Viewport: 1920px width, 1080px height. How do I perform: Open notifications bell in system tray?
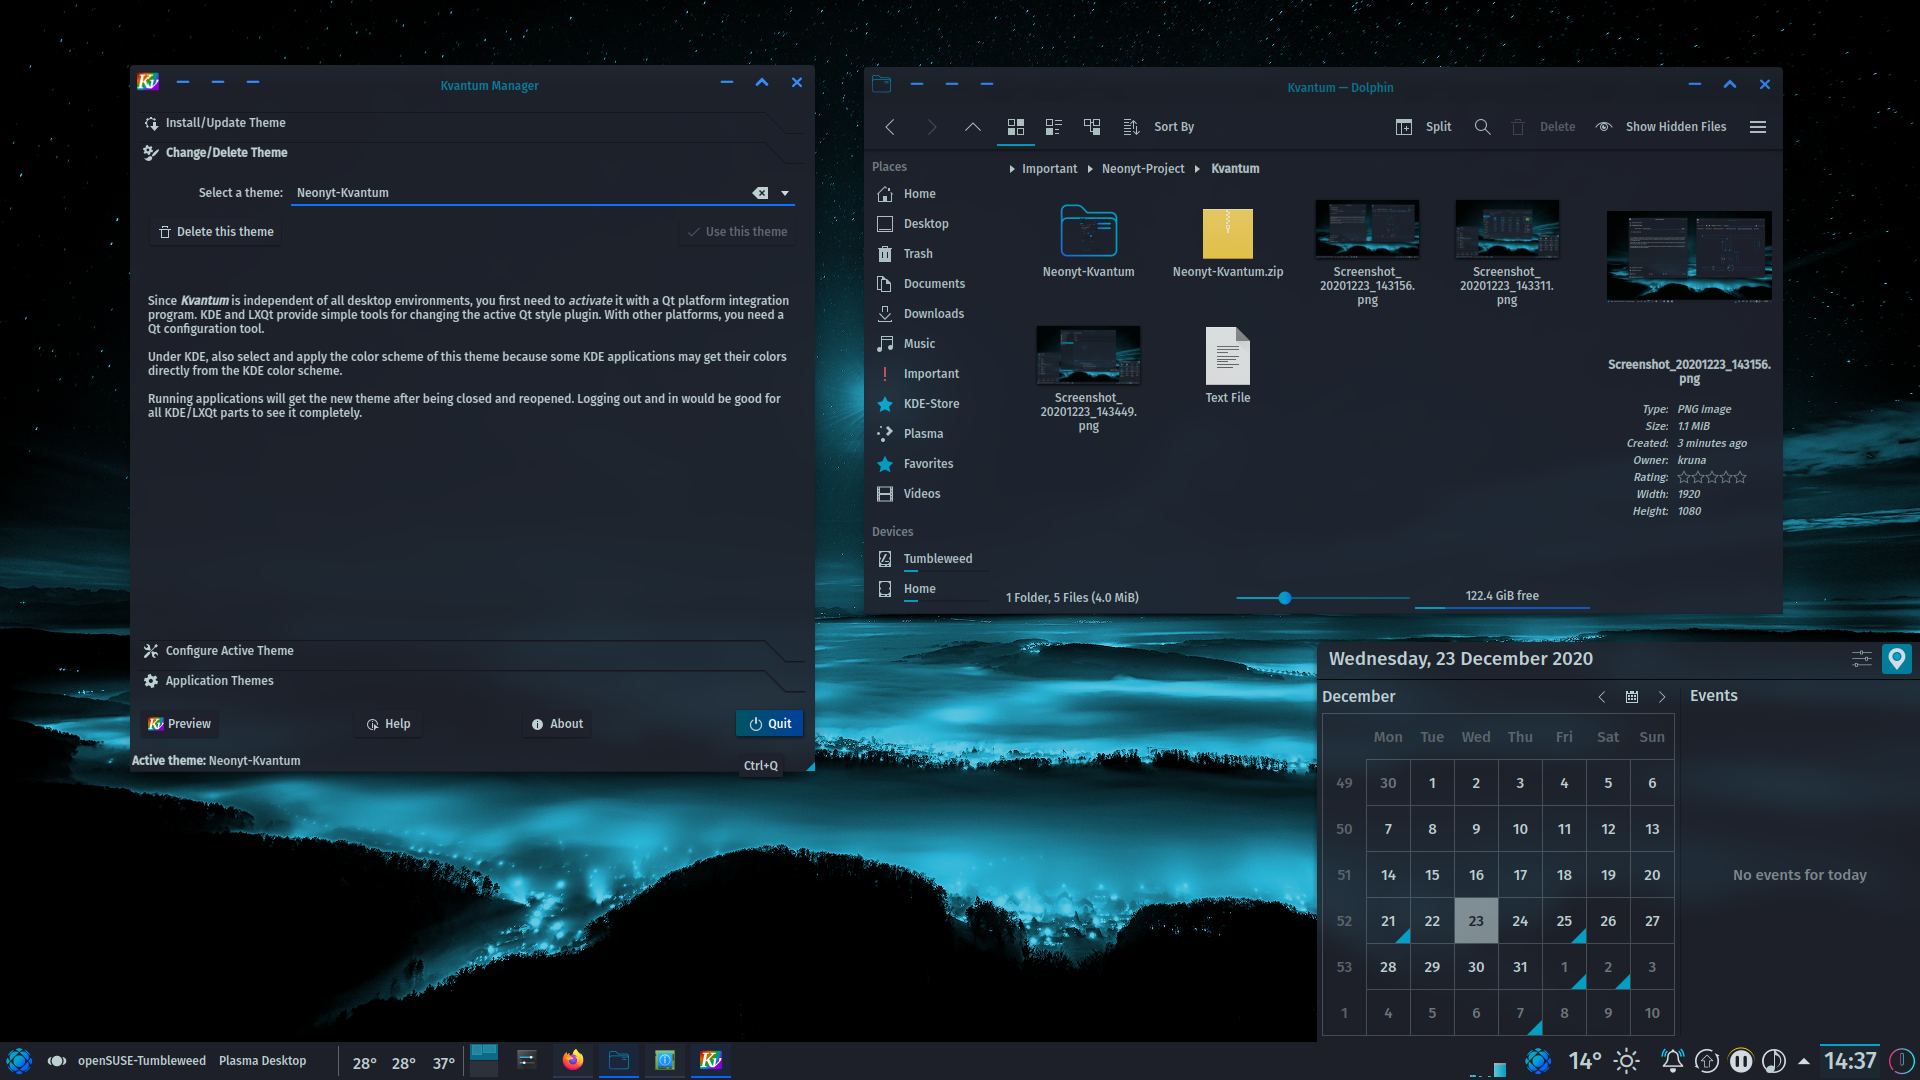(x=1672, y=1061)
